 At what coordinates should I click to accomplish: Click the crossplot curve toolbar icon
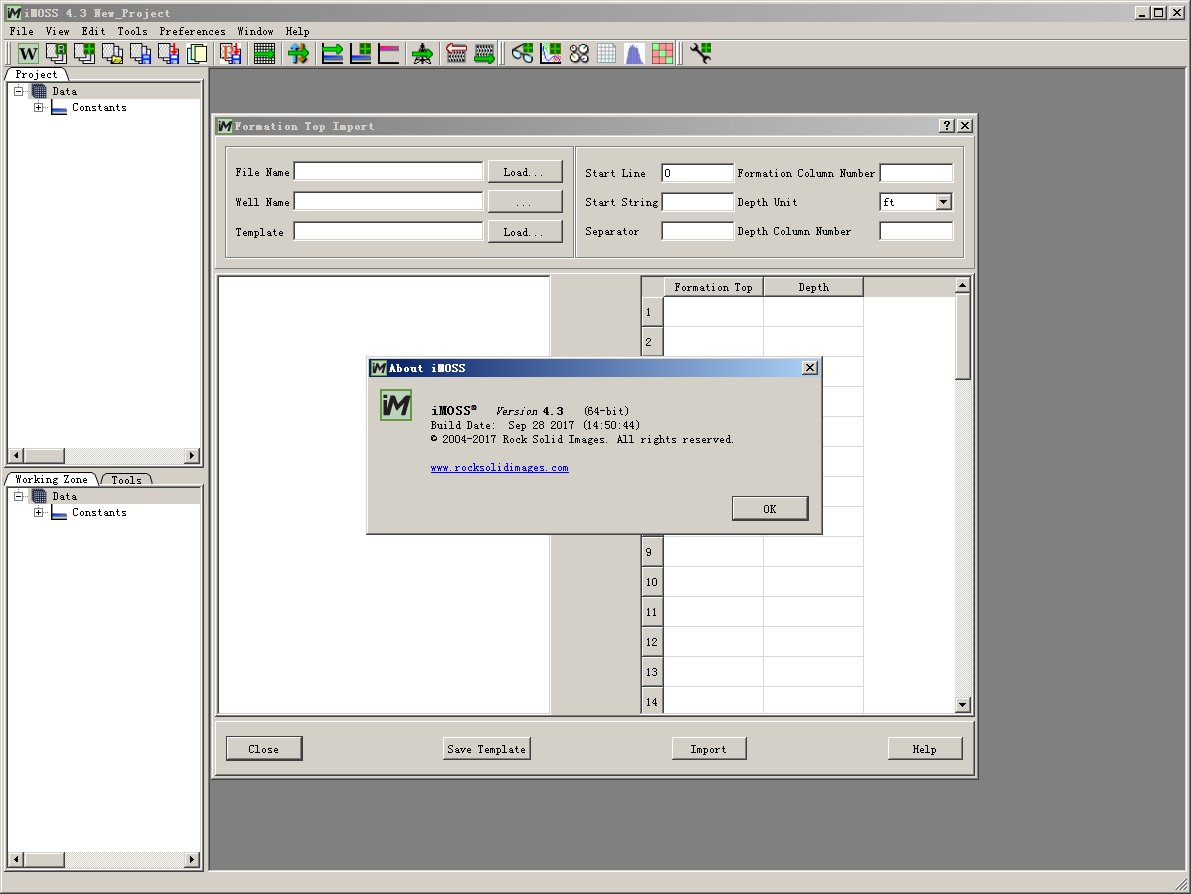[x=551, y=53]
